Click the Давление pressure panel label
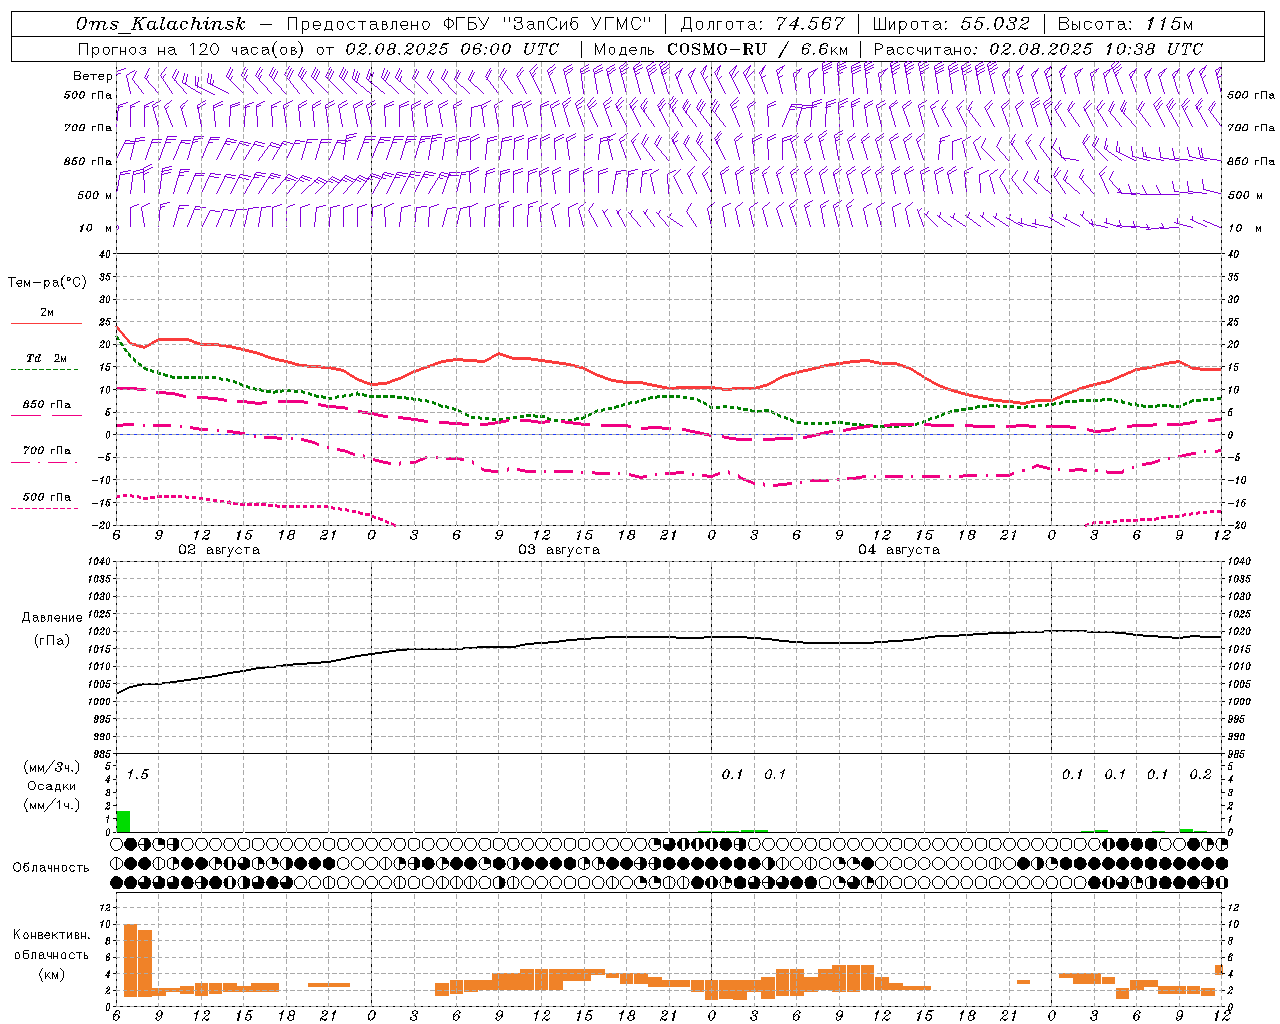This screenshot has height=1024, width=1280. 52,618
